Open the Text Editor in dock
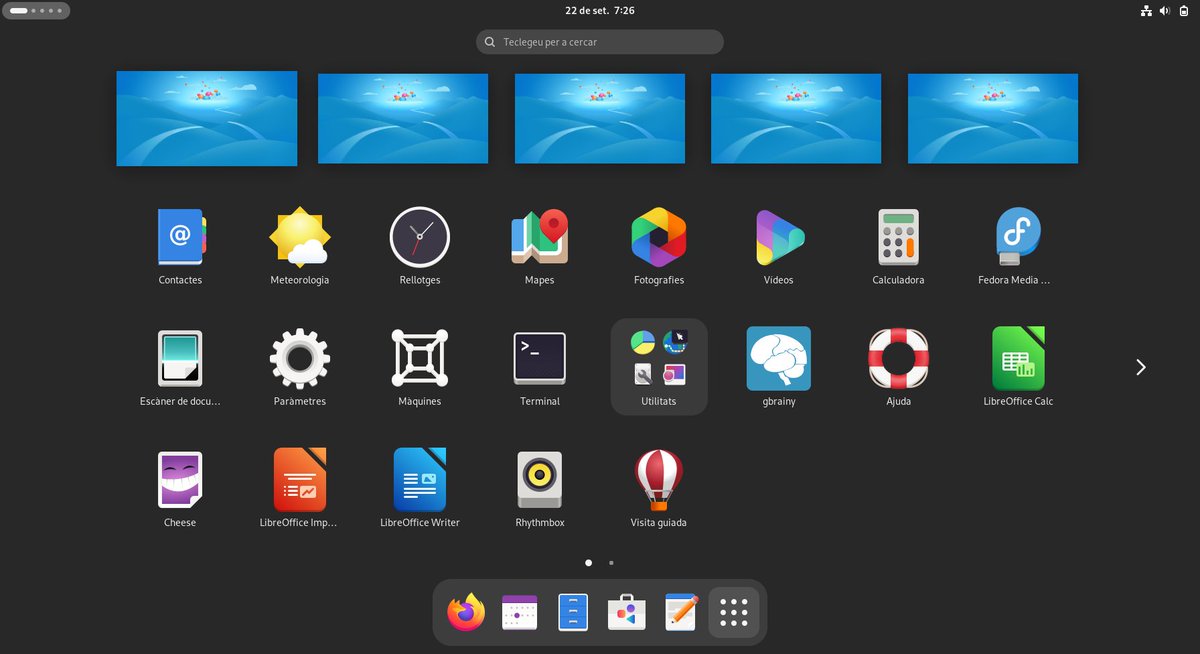 [680, 612]
